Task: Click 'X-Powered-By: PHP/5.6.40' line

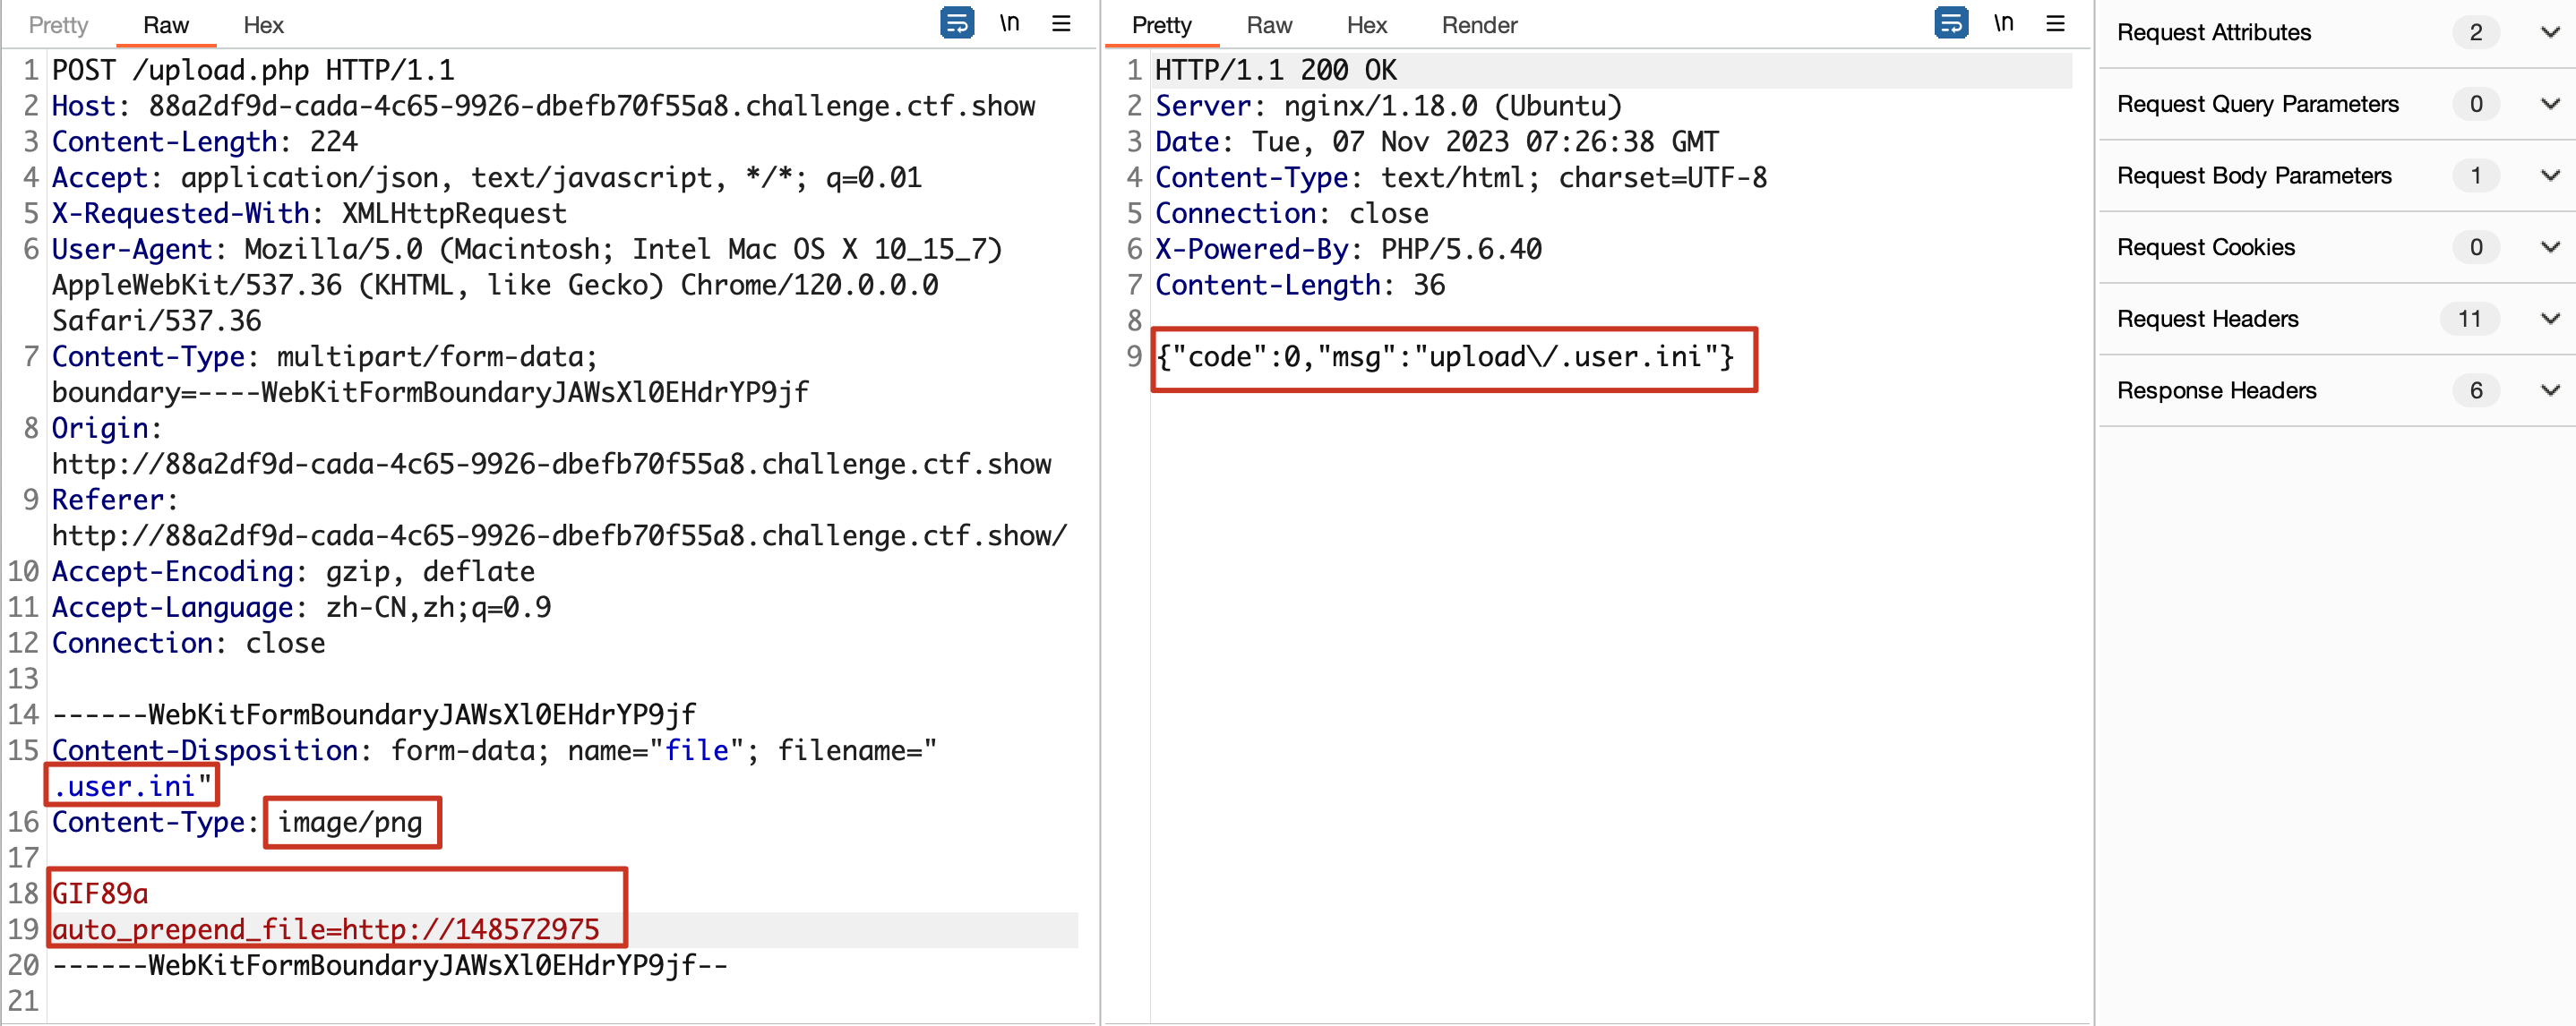Action: (x=1348, y=249)
